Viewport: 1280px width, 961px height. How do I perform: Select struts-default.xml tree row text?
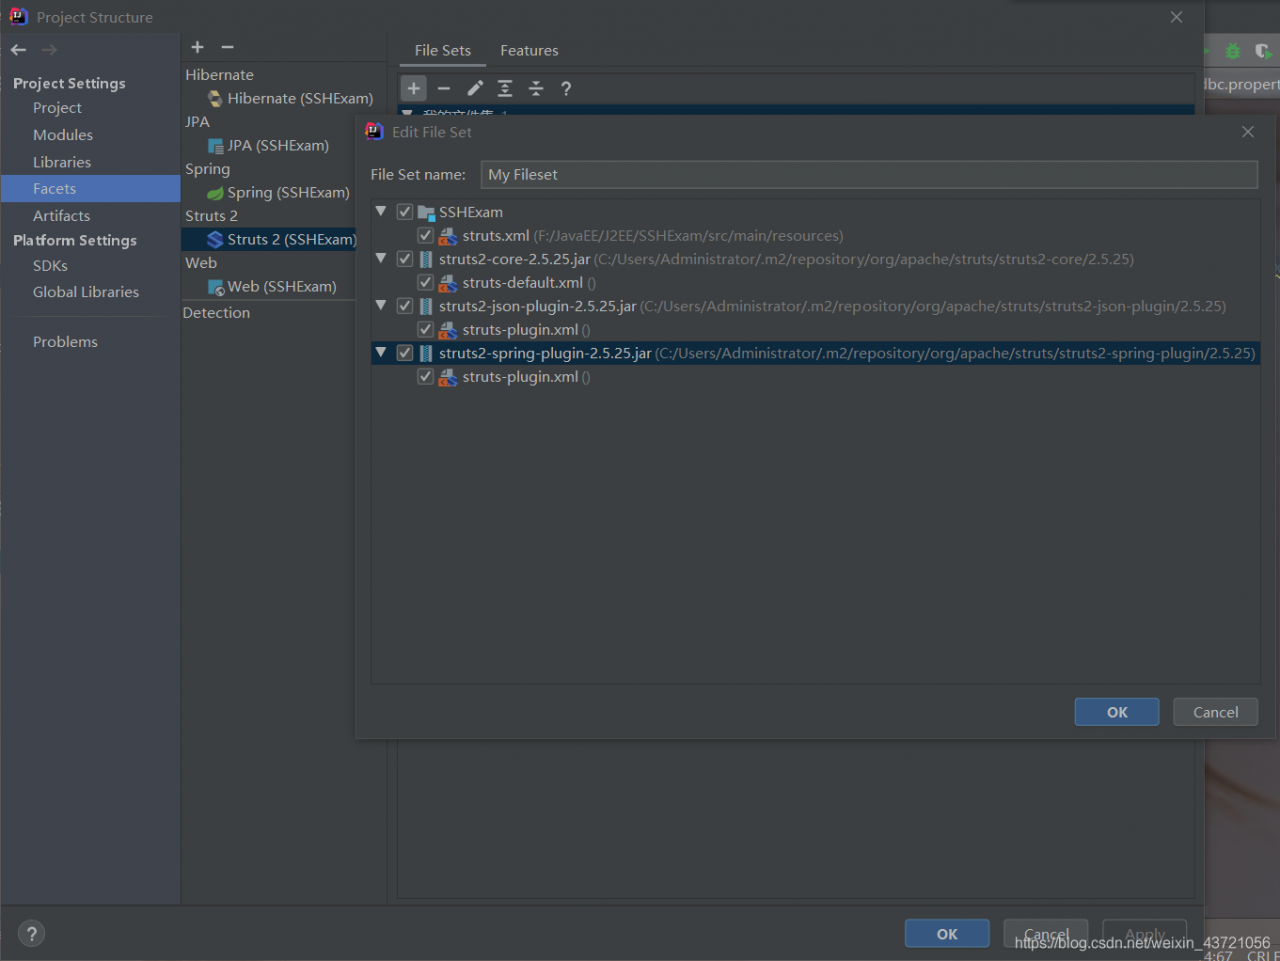(x=522, y=283)
